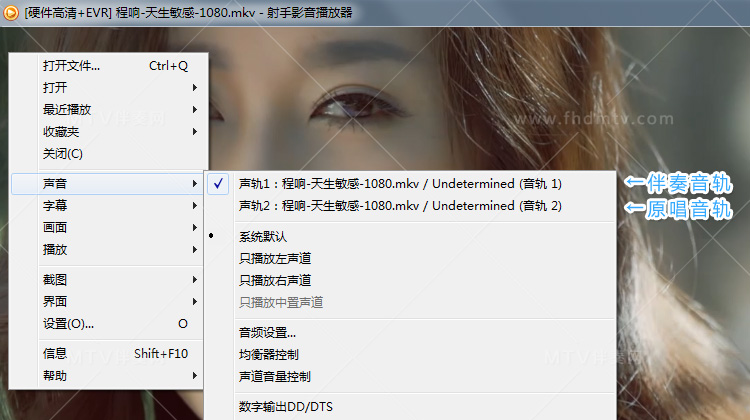The width and height of the screenshot is (750, 420).
Task: Expand the 字幕 submenu arrow
Action: [195, 206]
